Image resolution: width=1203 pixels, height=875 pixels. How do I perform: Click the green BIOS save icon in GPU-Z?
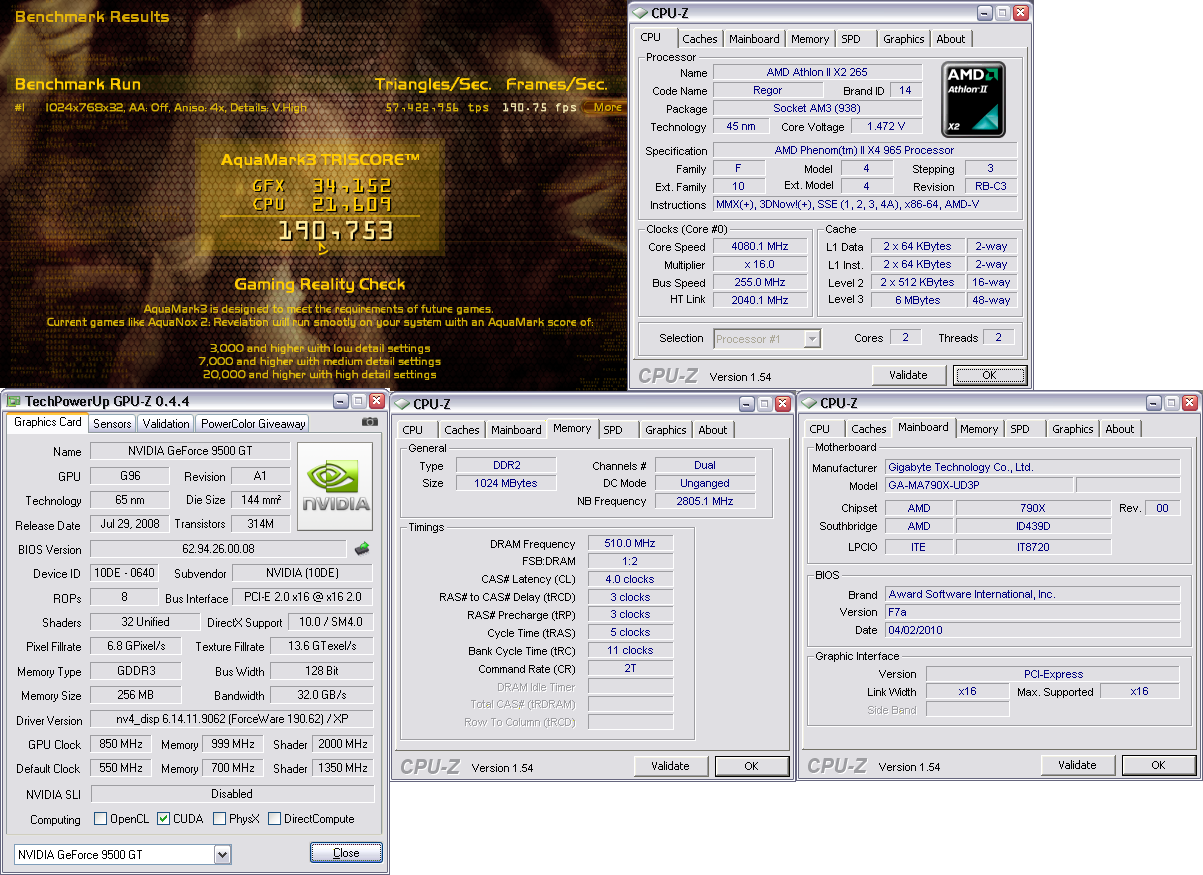coord(362,548)
